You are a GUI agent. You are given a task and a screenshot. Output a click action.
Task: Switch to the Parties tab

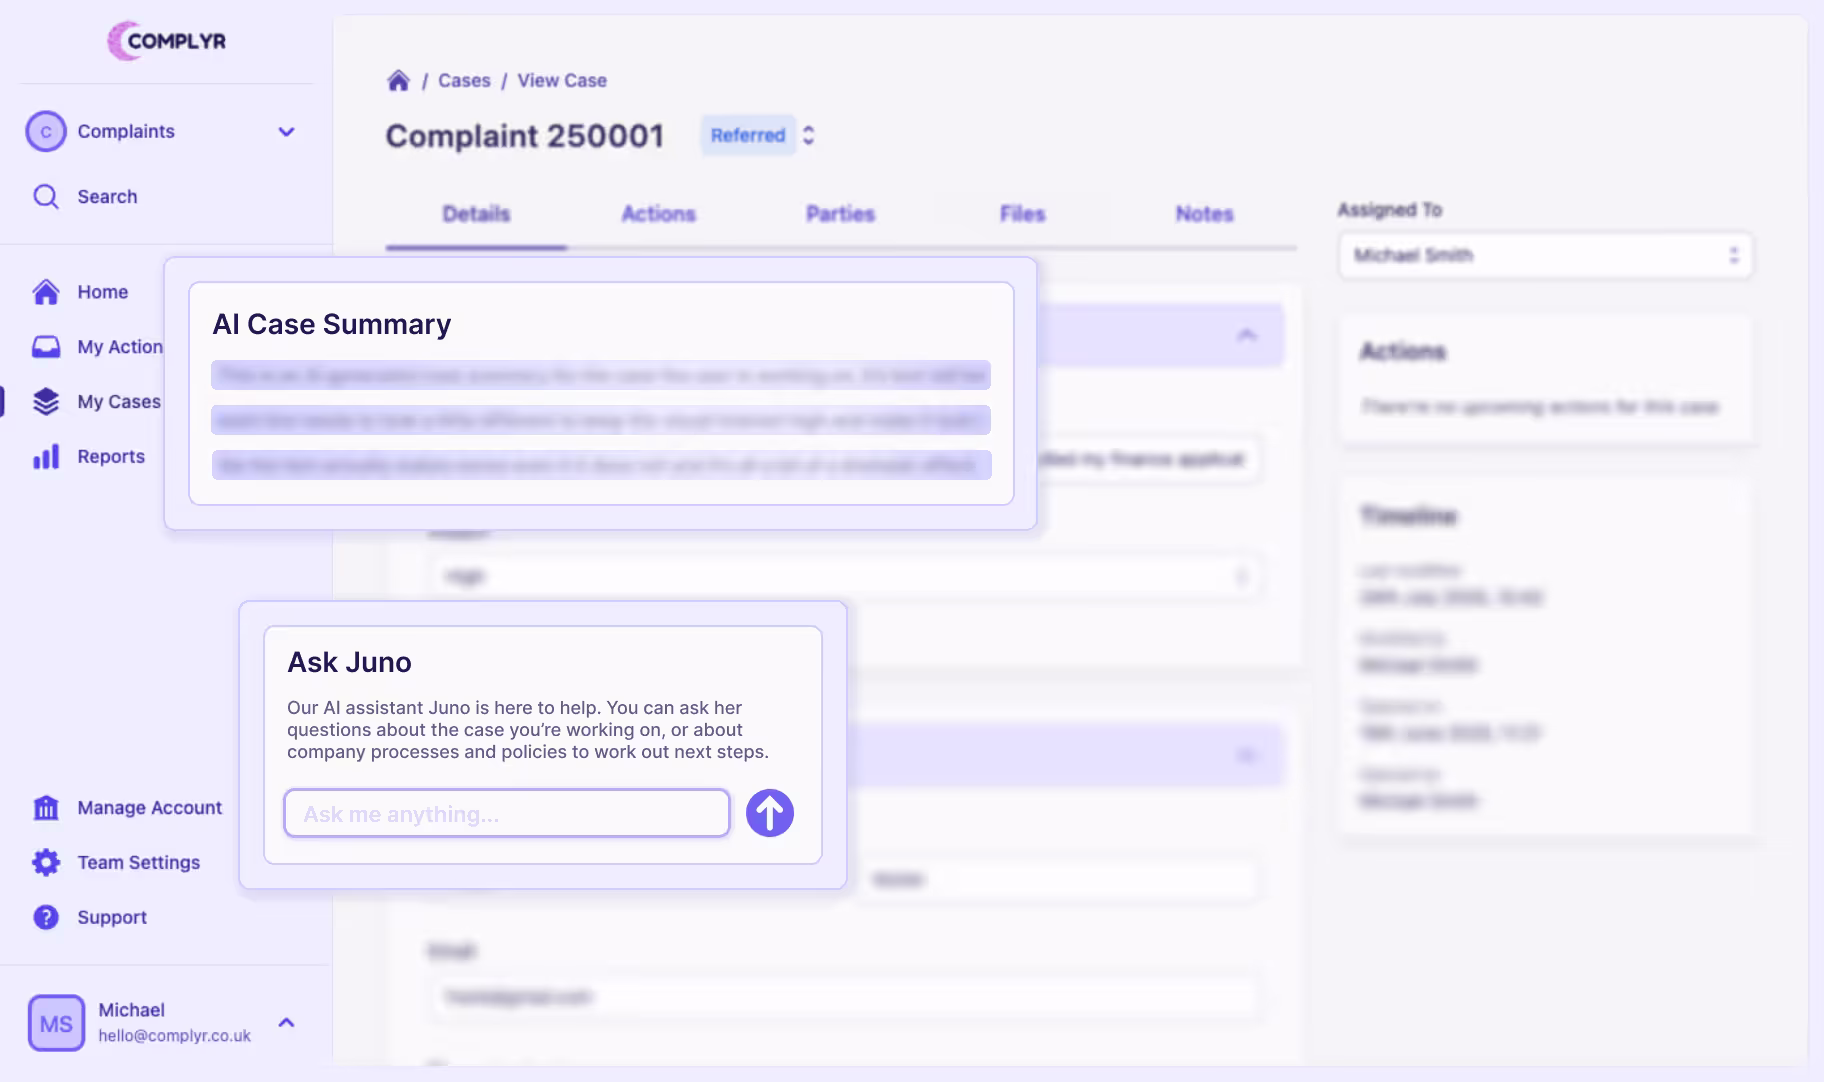click(x=839, y=213)
